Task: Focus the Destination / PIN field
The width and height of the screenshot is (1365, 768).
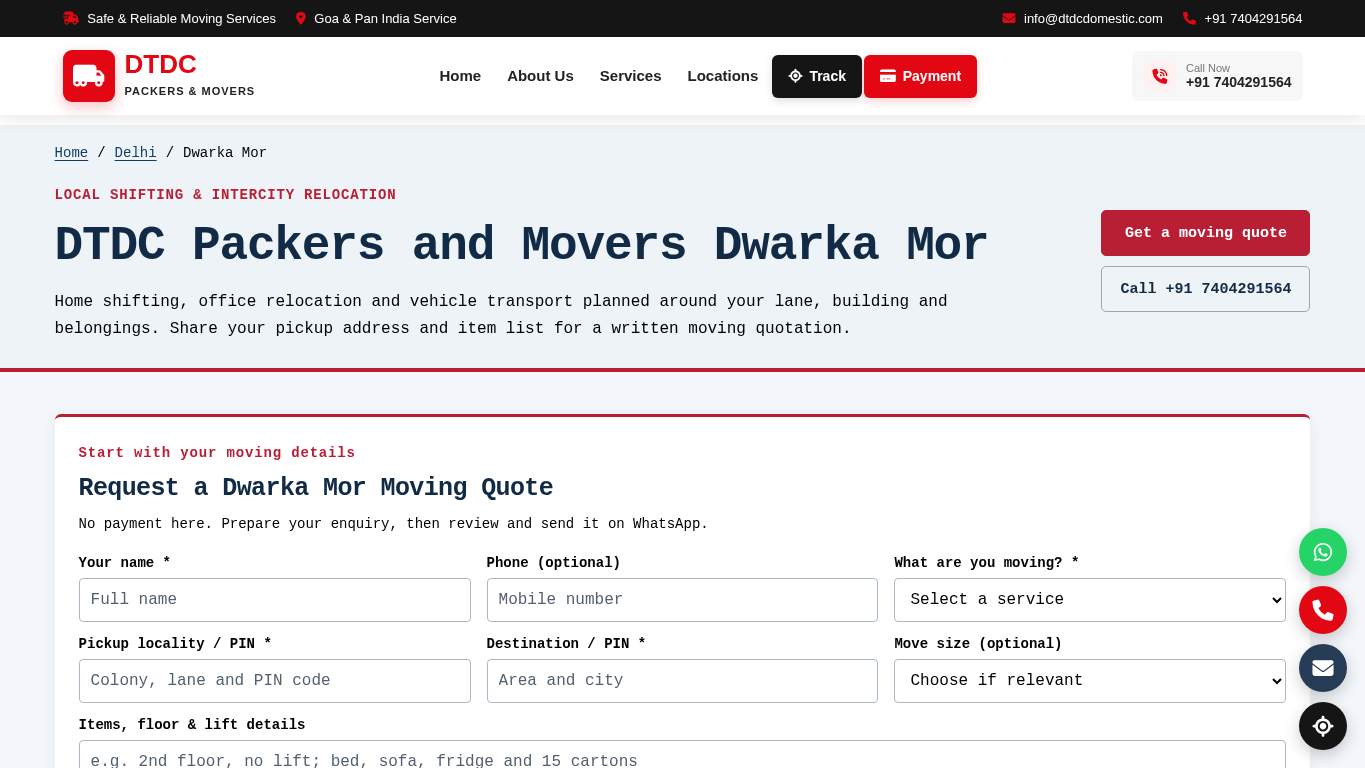Action: (x=682, y=681)
